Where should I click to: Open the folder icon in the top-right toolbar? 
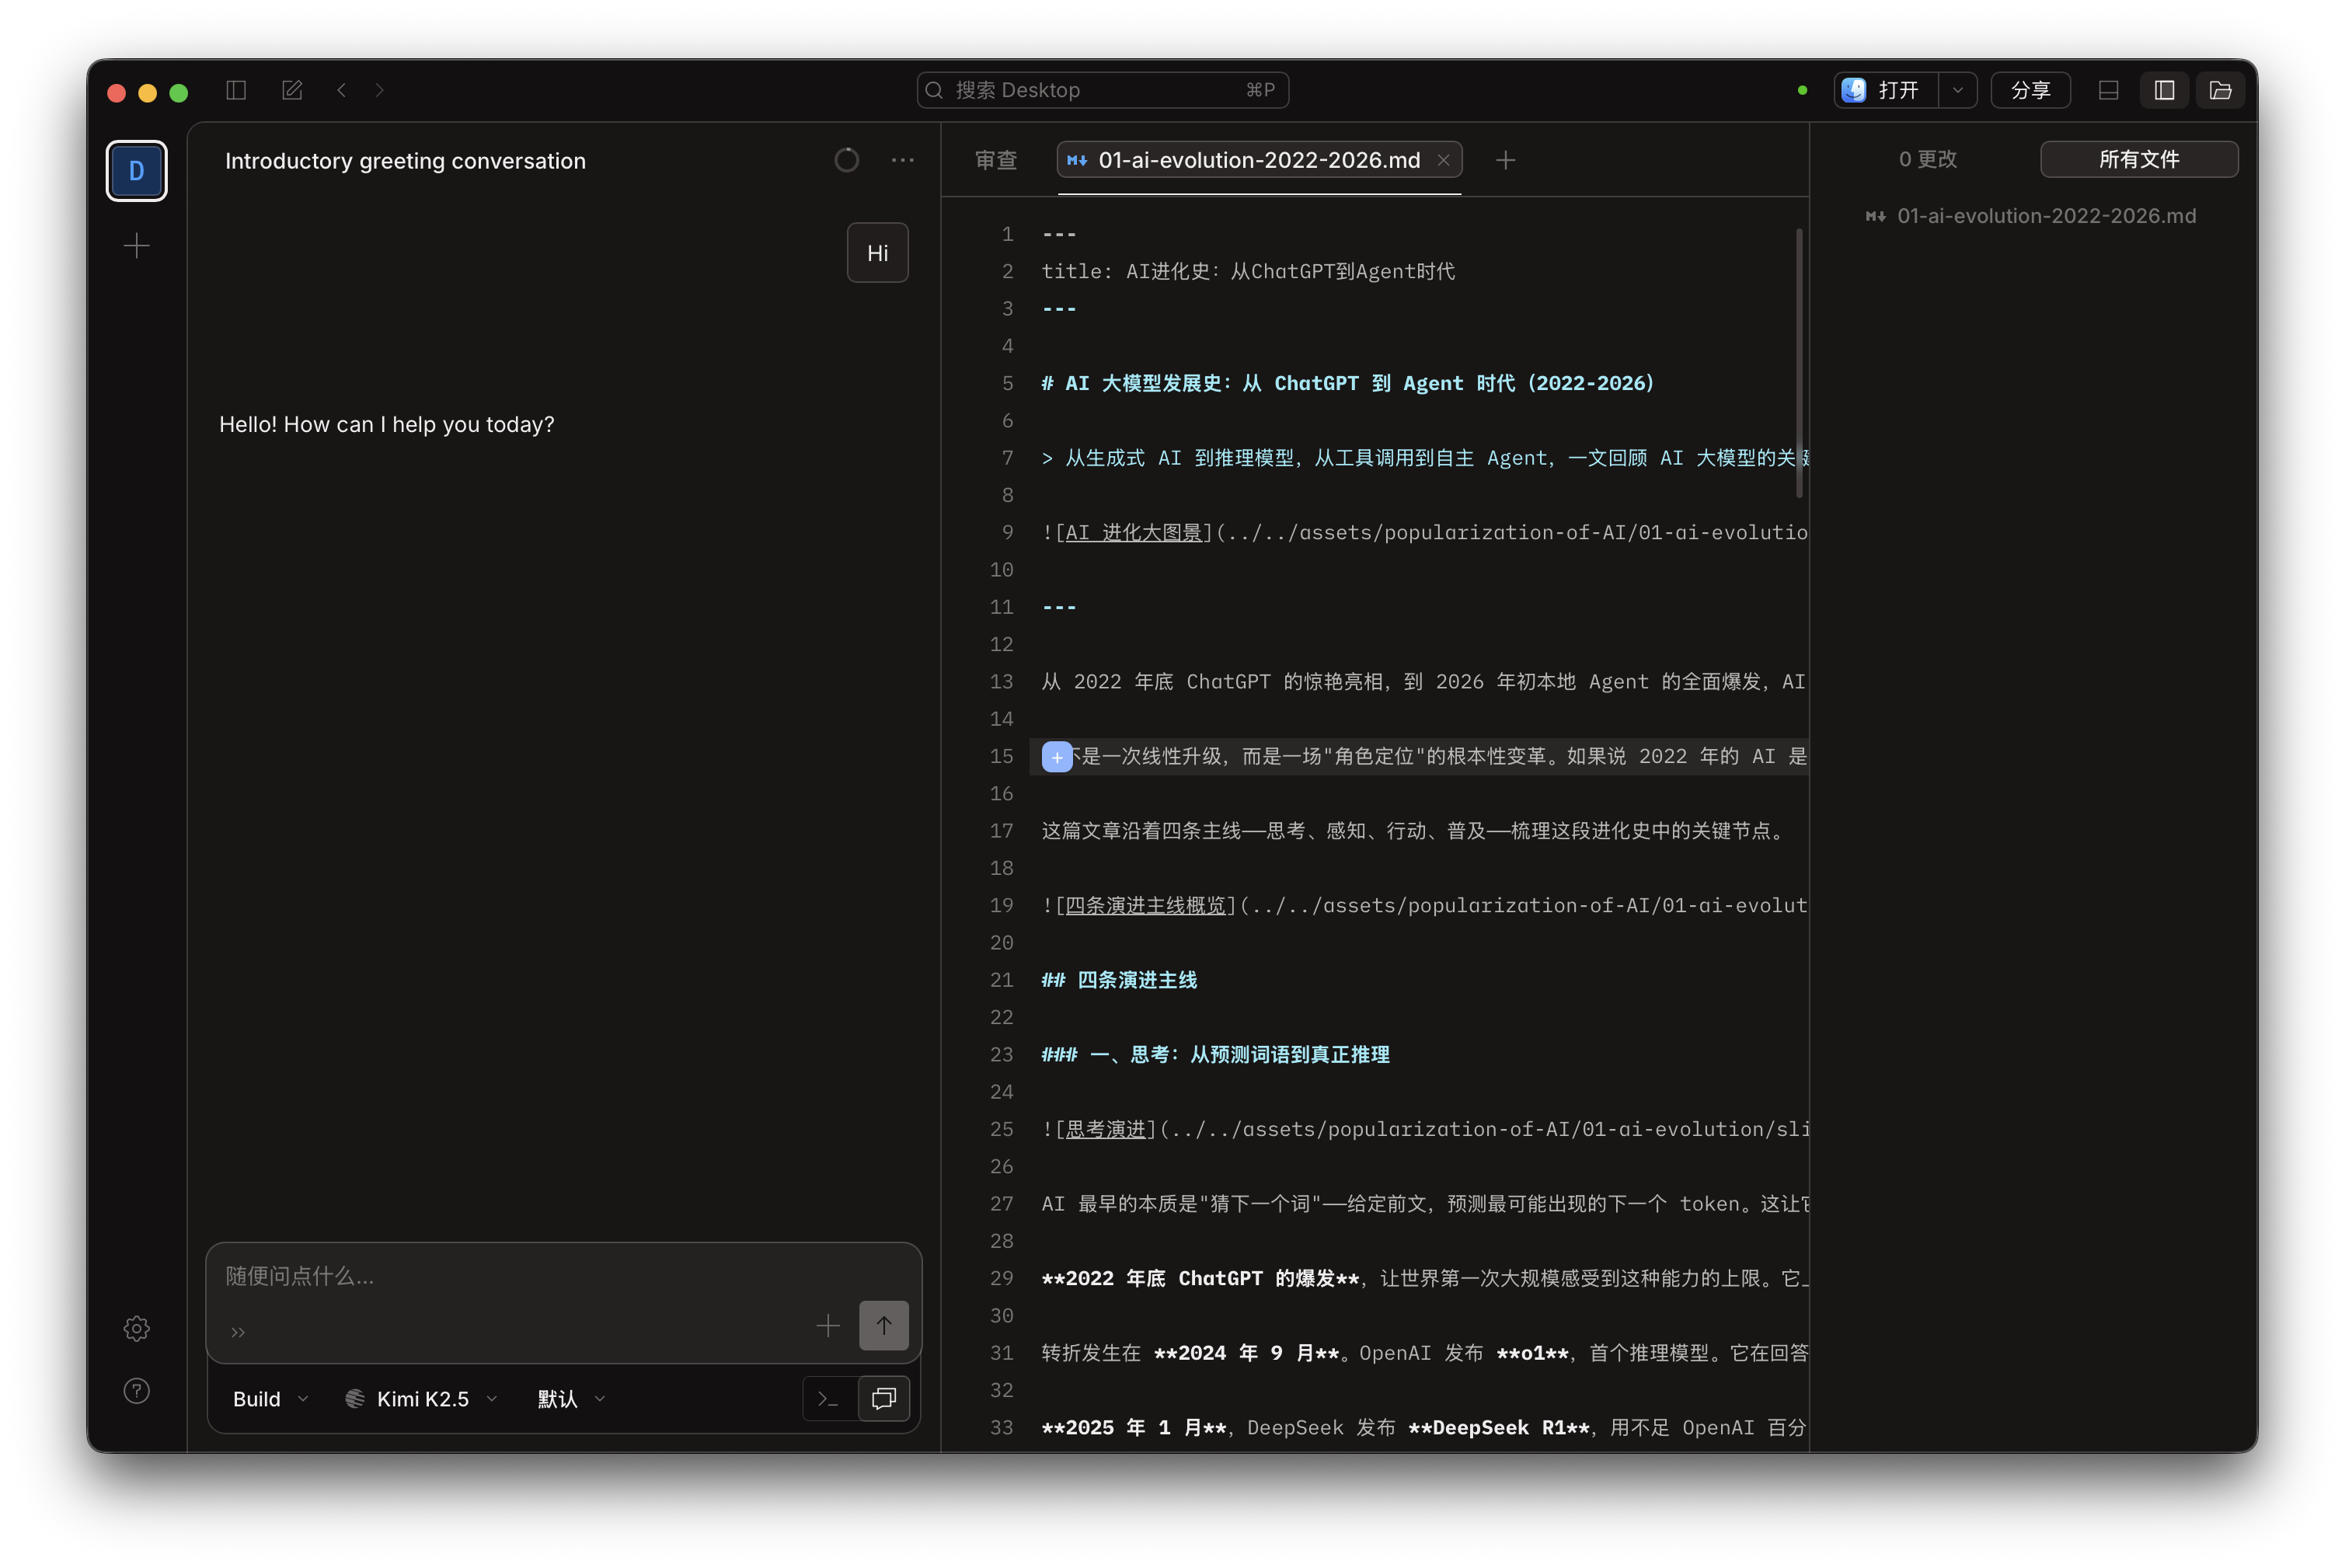point(2221,90)
